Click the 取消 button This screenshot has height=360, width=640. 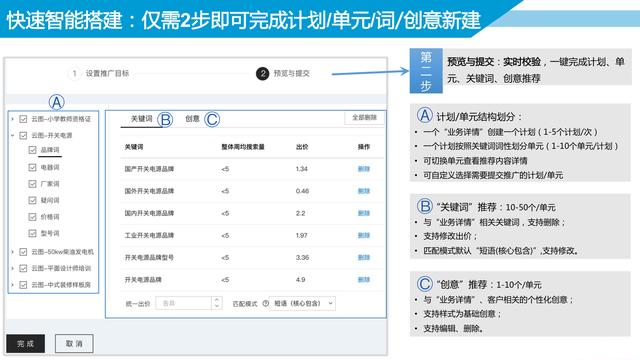[74, 344]
